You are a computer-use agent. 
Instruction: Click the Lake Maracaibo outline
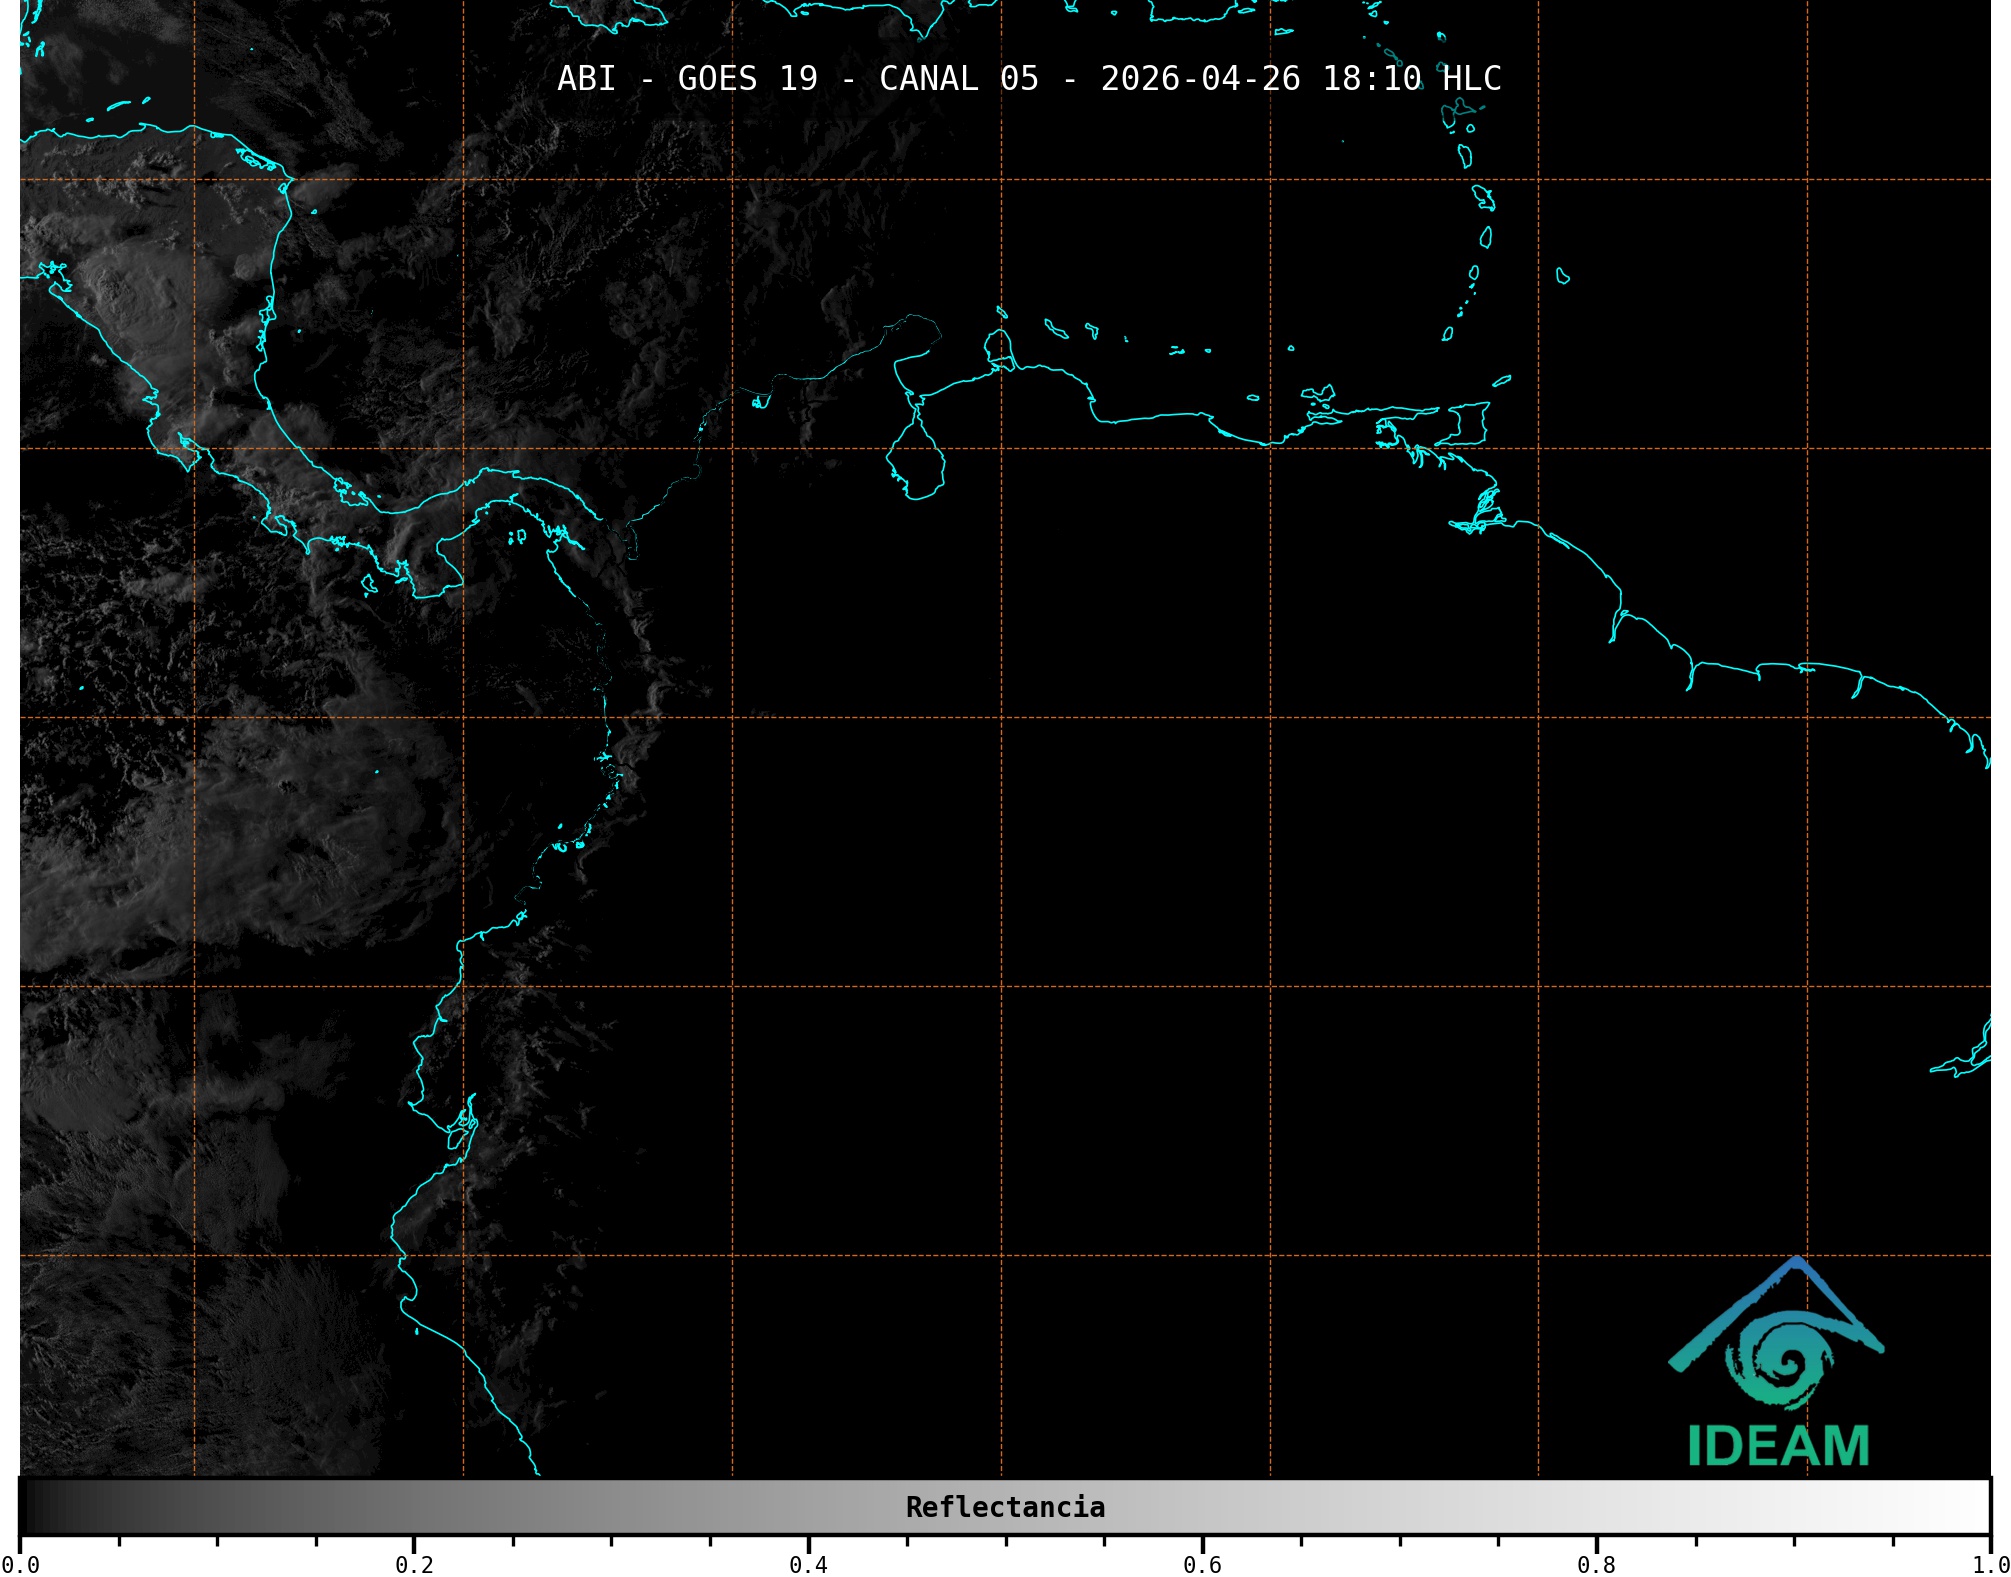(x=917, y=464)
